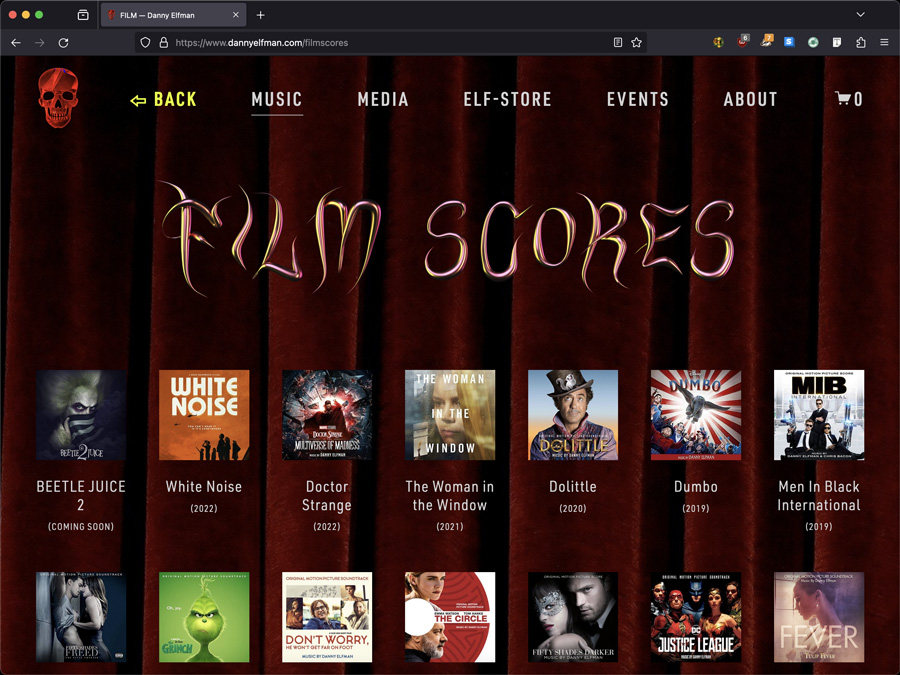Reload the page

63,43
